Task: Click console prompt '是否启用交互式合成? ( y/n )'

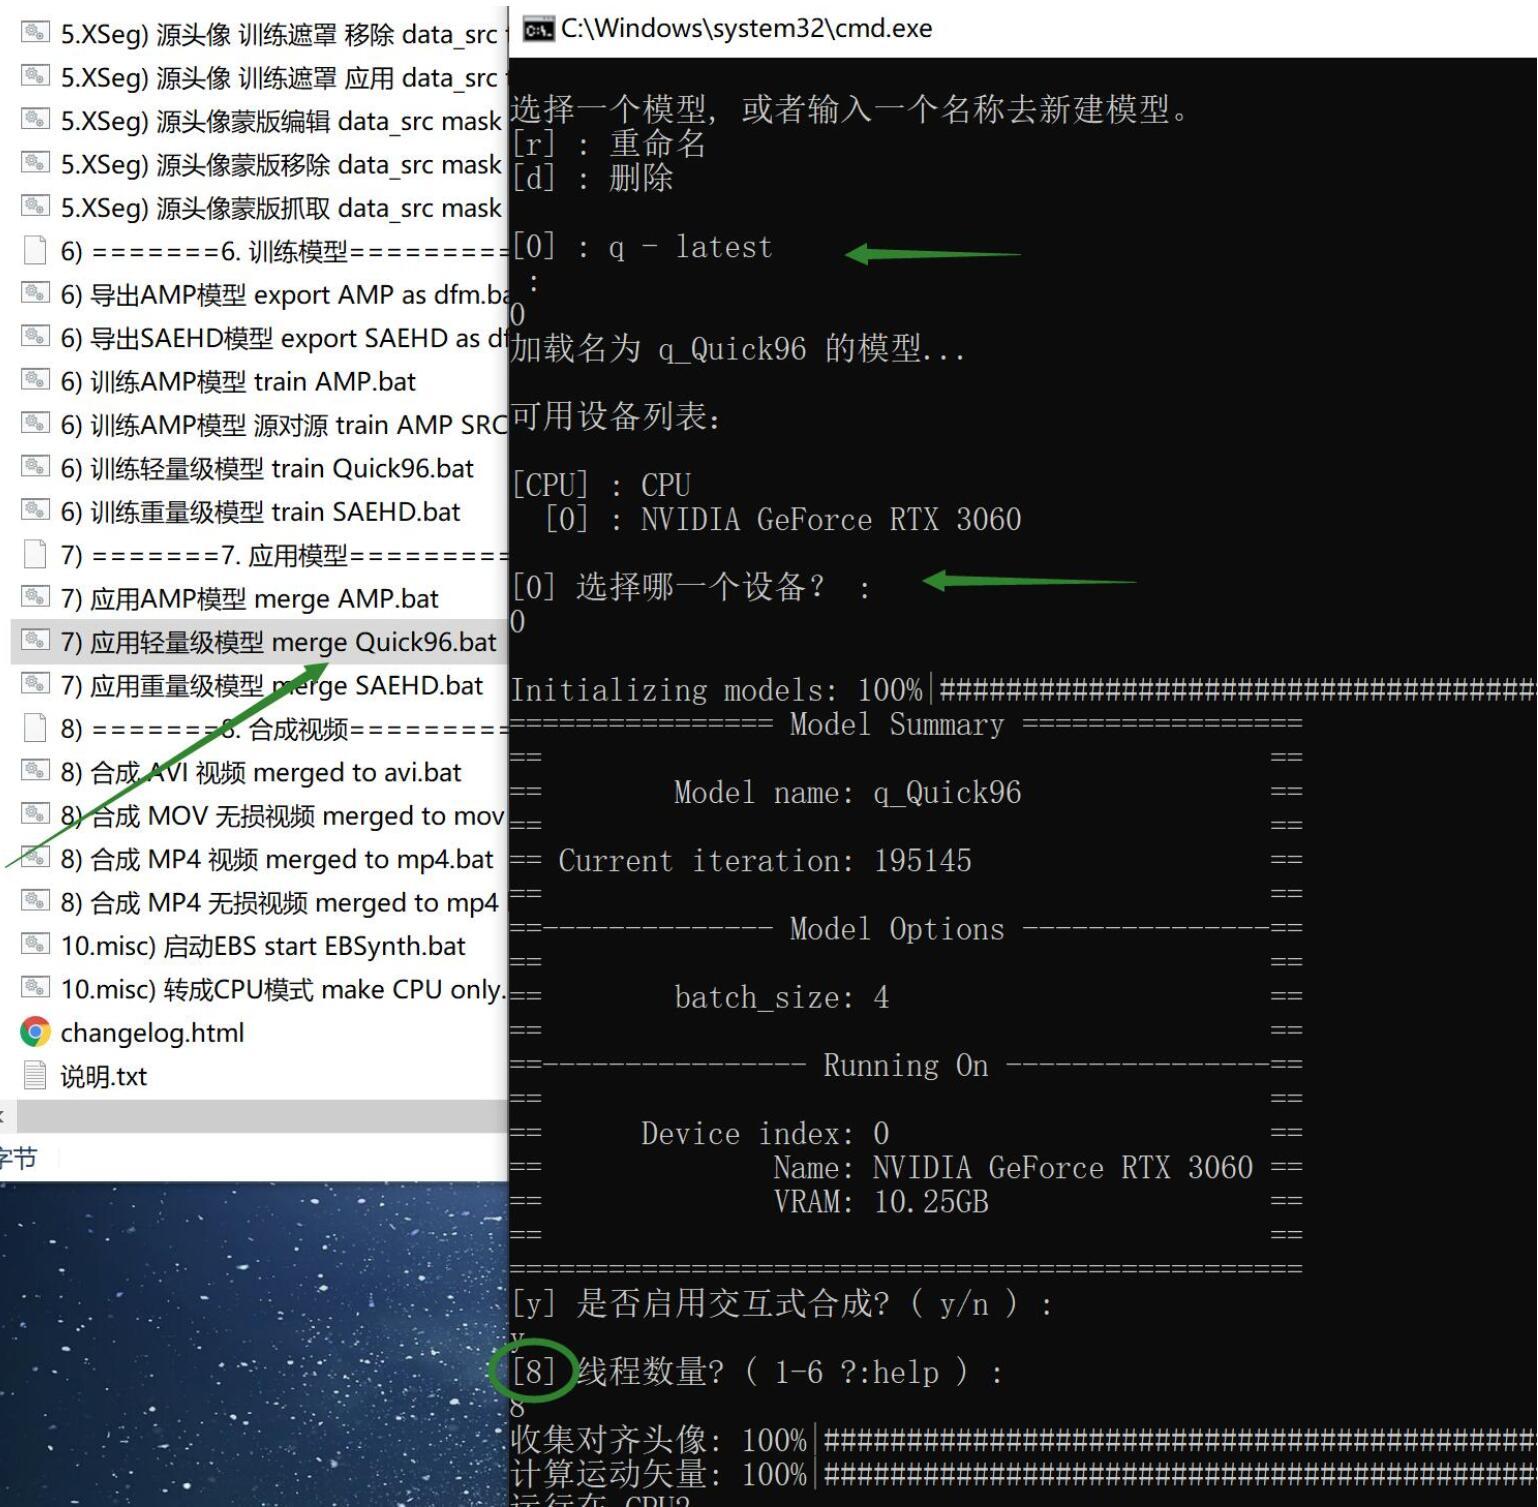Action: pyautogui.click(x=781, y=1303)
